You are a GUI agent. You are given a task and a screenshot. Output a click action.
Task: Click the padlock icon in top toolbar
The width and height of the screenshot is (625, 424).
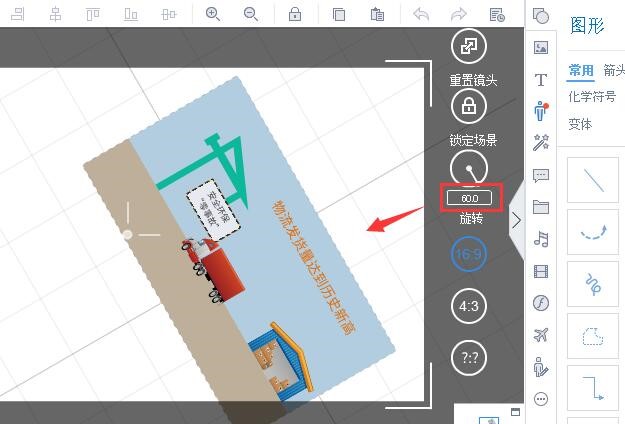coord(295,14)
